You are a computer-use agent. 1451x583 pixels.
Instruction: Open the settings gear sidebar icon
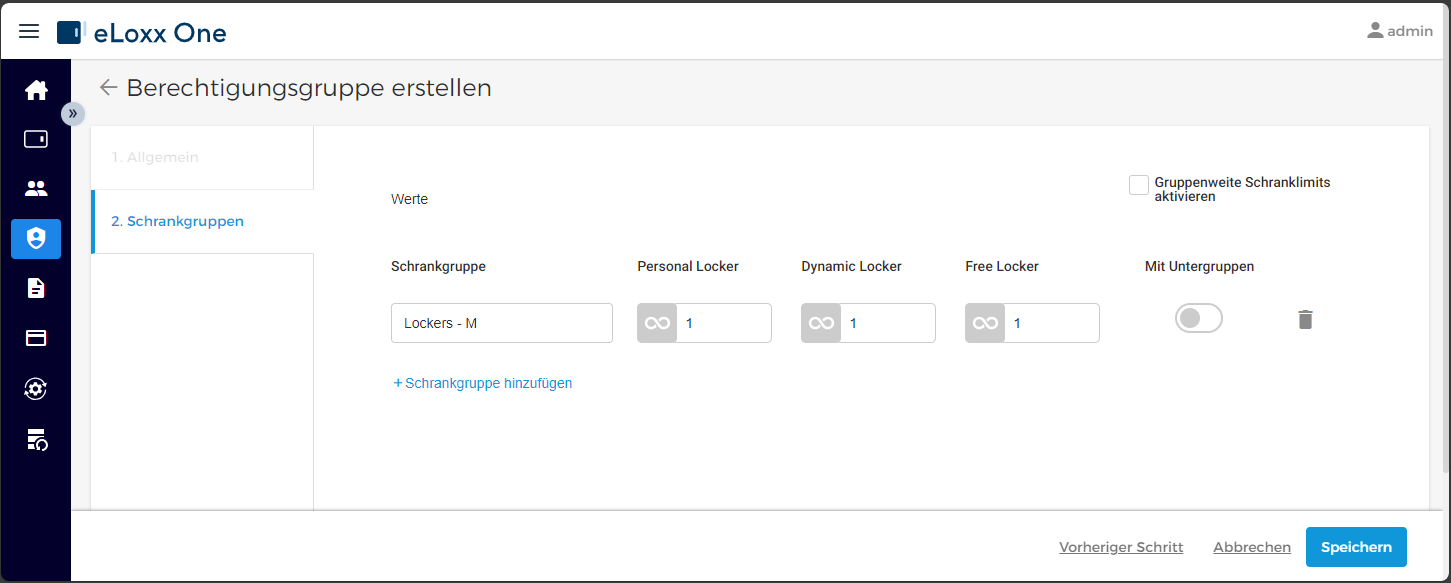coord(36,388)
